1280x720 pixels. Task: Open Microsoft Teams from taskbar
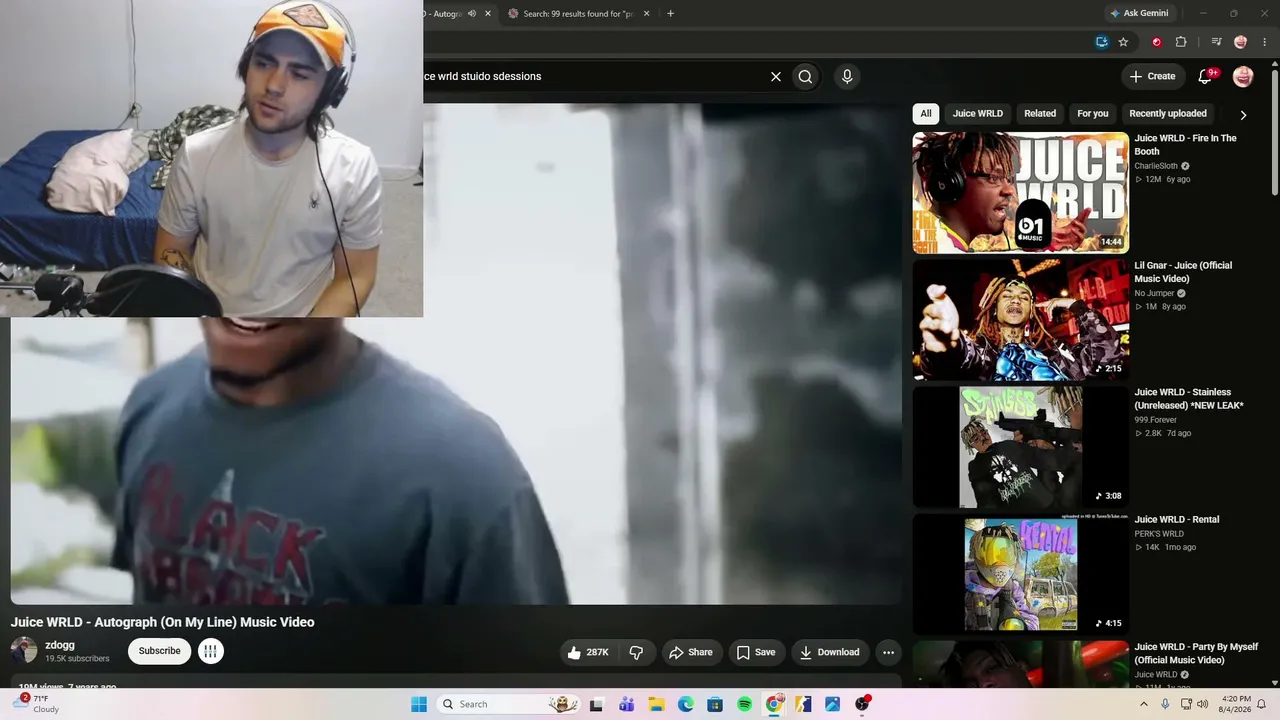[x=627, y=704]
